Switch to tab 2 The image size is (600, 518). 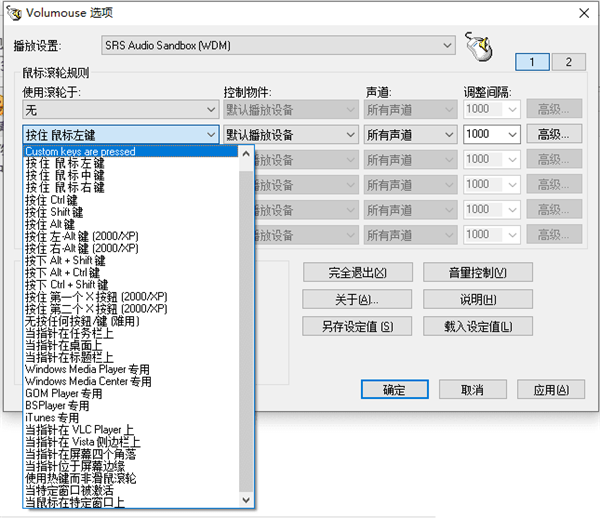click(568, 62)
